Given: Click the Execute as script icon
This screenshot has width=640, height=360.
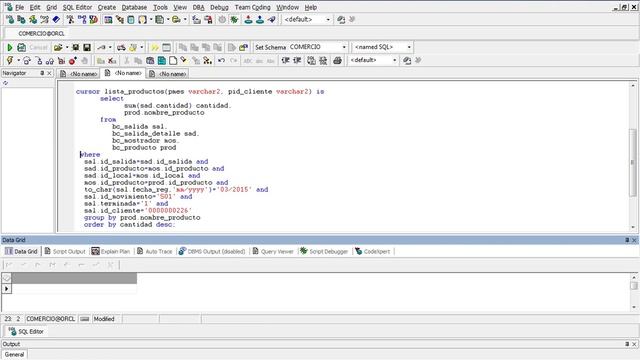Looking at the screenshot, I should [21, 47].
